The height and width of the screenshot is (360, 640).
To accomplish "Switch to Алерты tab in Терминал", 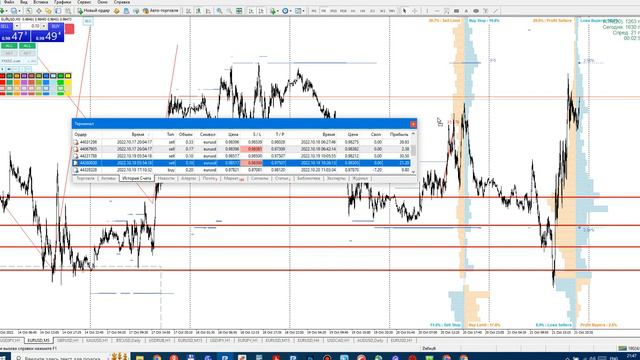I will [x=188, y=178].
